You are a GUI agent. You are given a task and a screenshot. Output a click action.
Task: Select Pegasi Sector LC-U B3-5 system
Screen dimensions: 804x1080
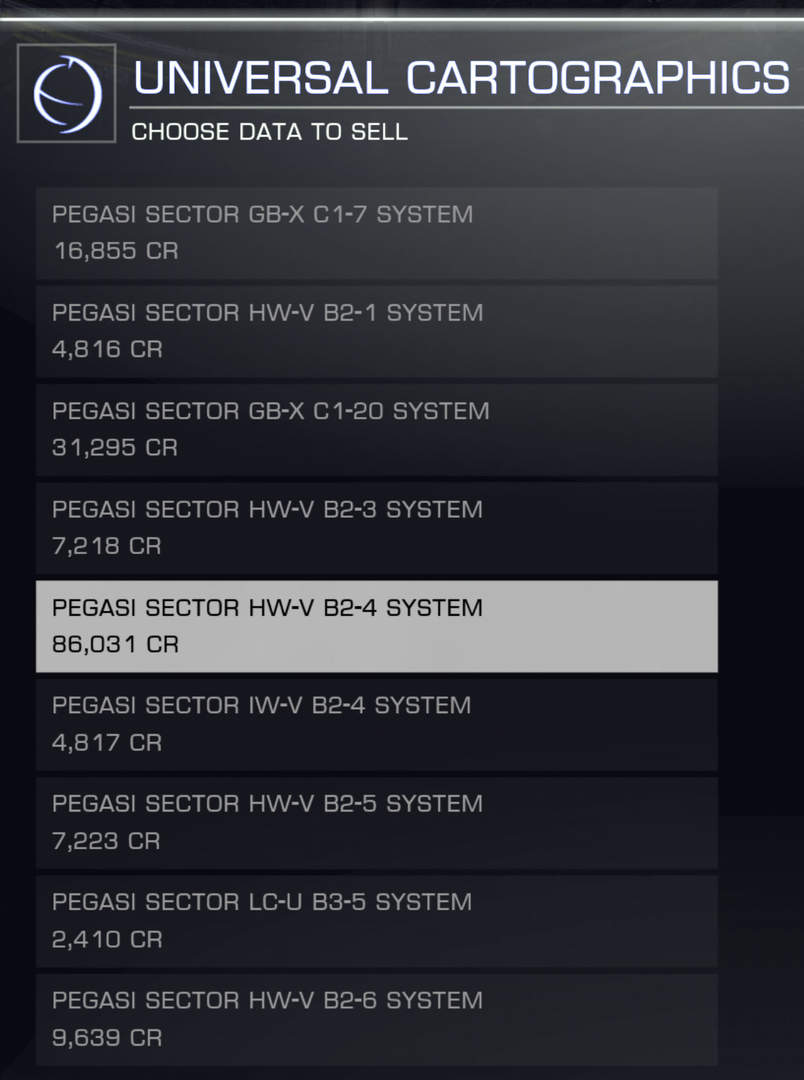point(377,922)
